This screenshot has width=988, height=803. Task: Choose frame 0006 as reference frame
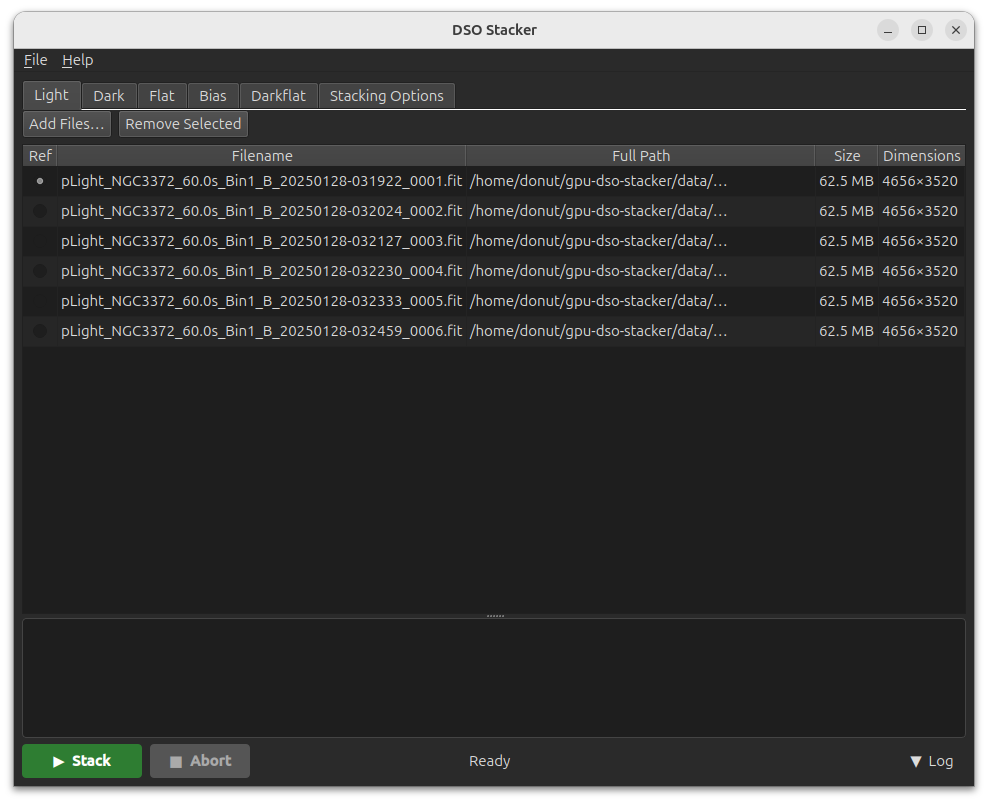(40, 331)
